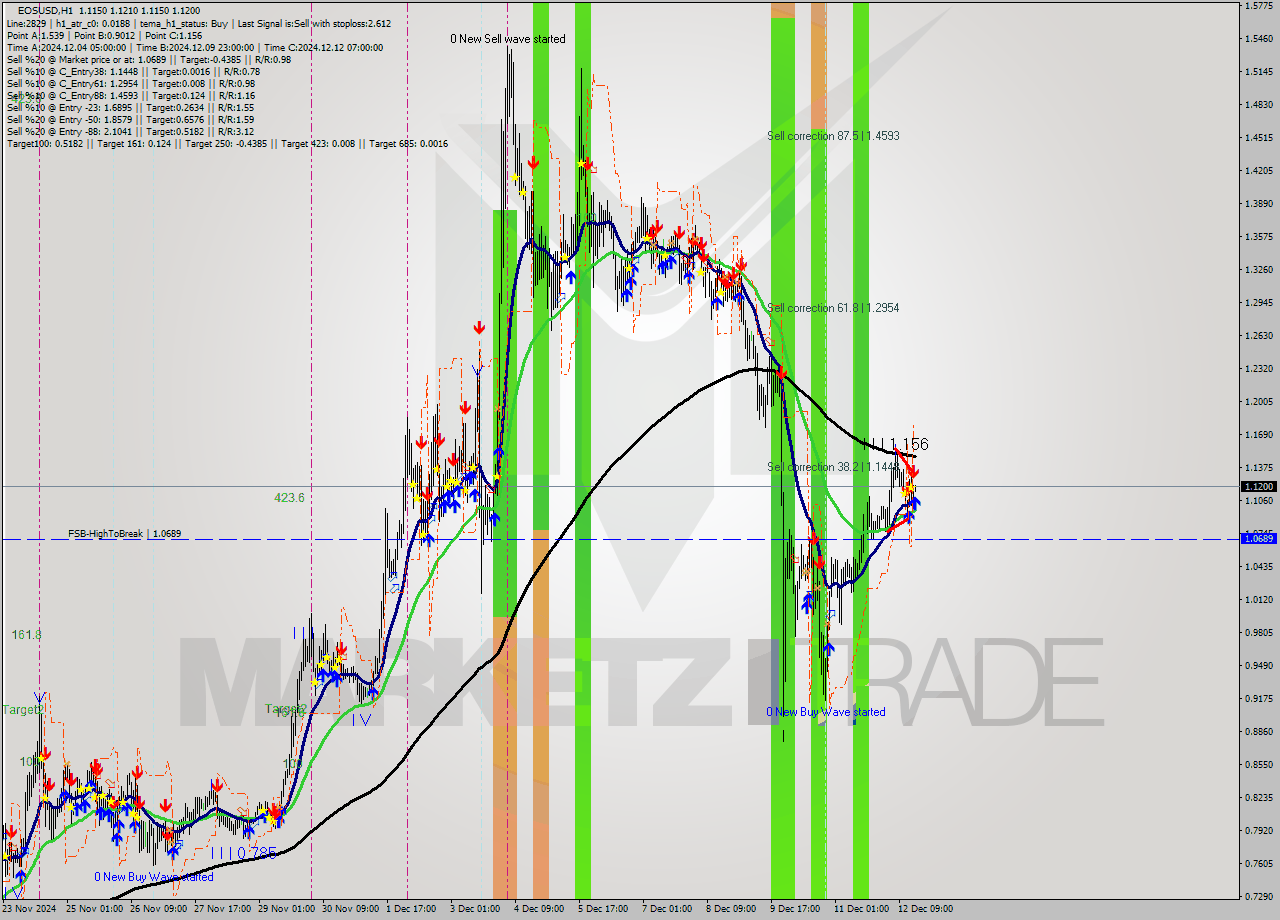Click the blue 1.0689 price tag
1280x920 pixels.
[1258, 538]
